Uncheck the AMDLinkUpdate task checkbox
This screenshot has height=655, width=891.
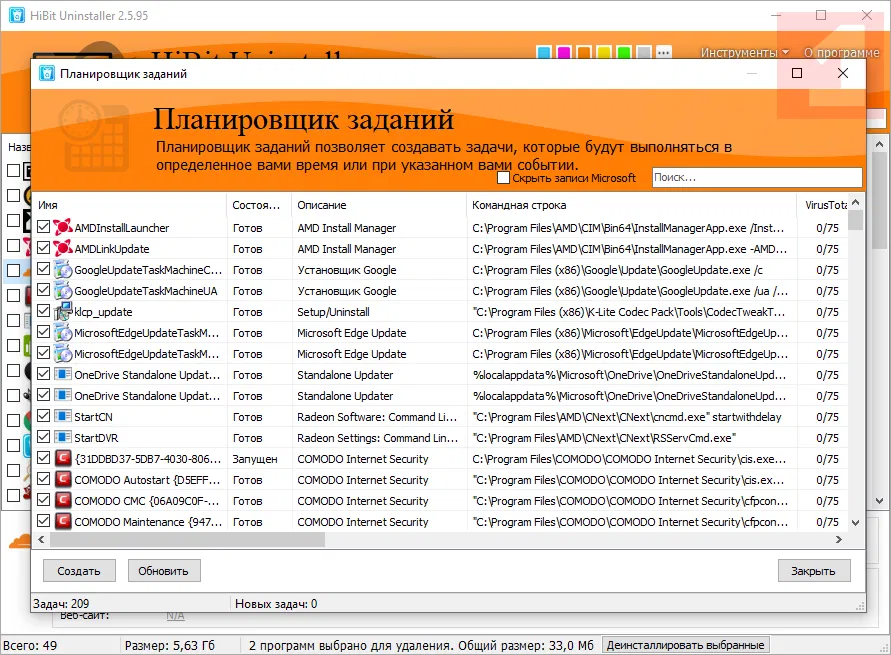tap(43, 248)
